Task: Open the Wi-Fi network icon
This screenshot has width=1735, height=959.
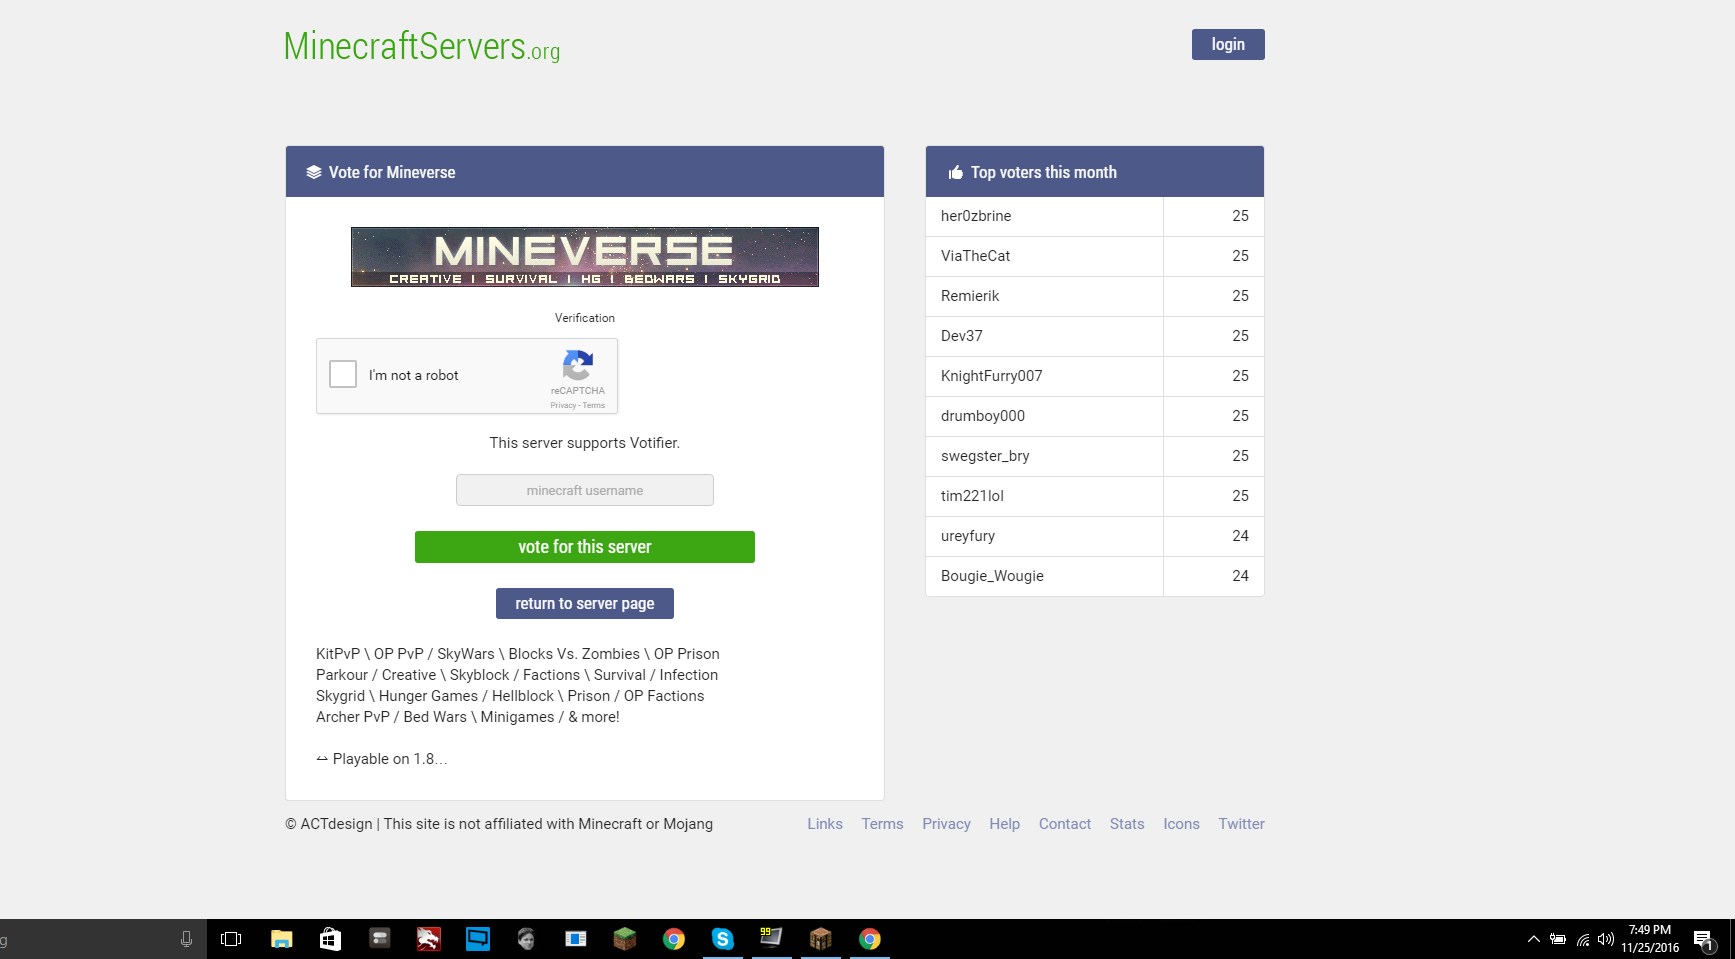Action: 1583,939
